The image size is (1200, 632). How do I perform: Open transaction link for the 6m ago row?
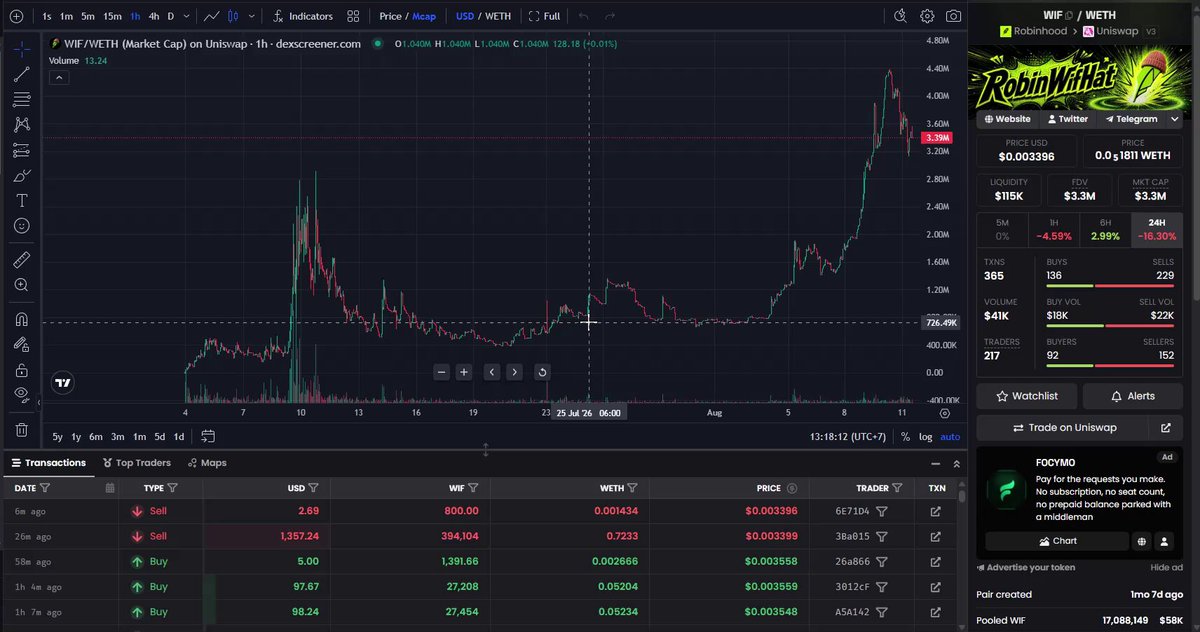pyautogui.click(x=936, y=511)
